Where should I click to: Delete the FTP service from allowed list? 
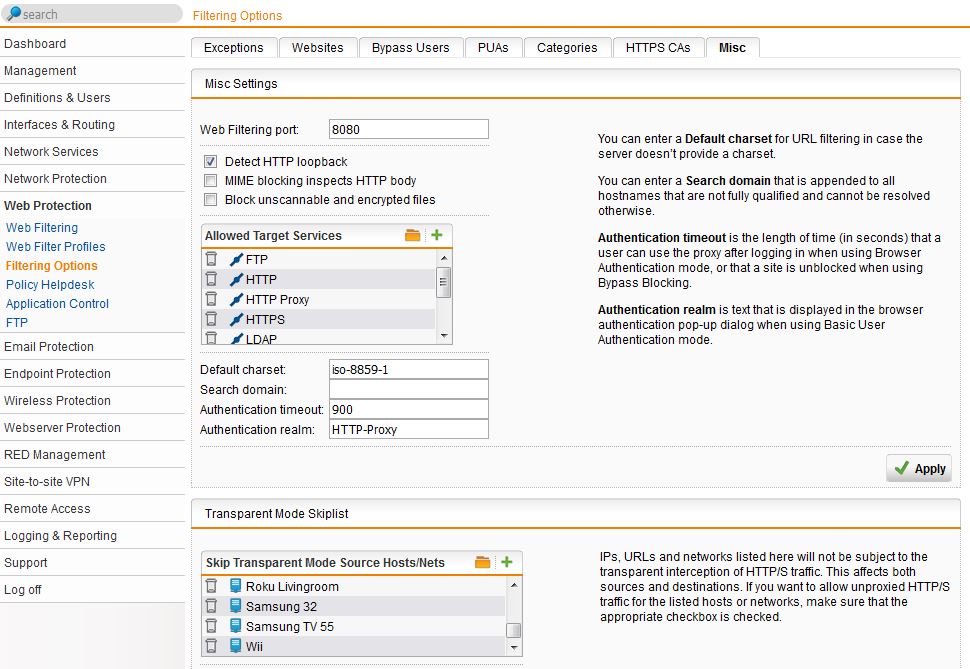212,259
